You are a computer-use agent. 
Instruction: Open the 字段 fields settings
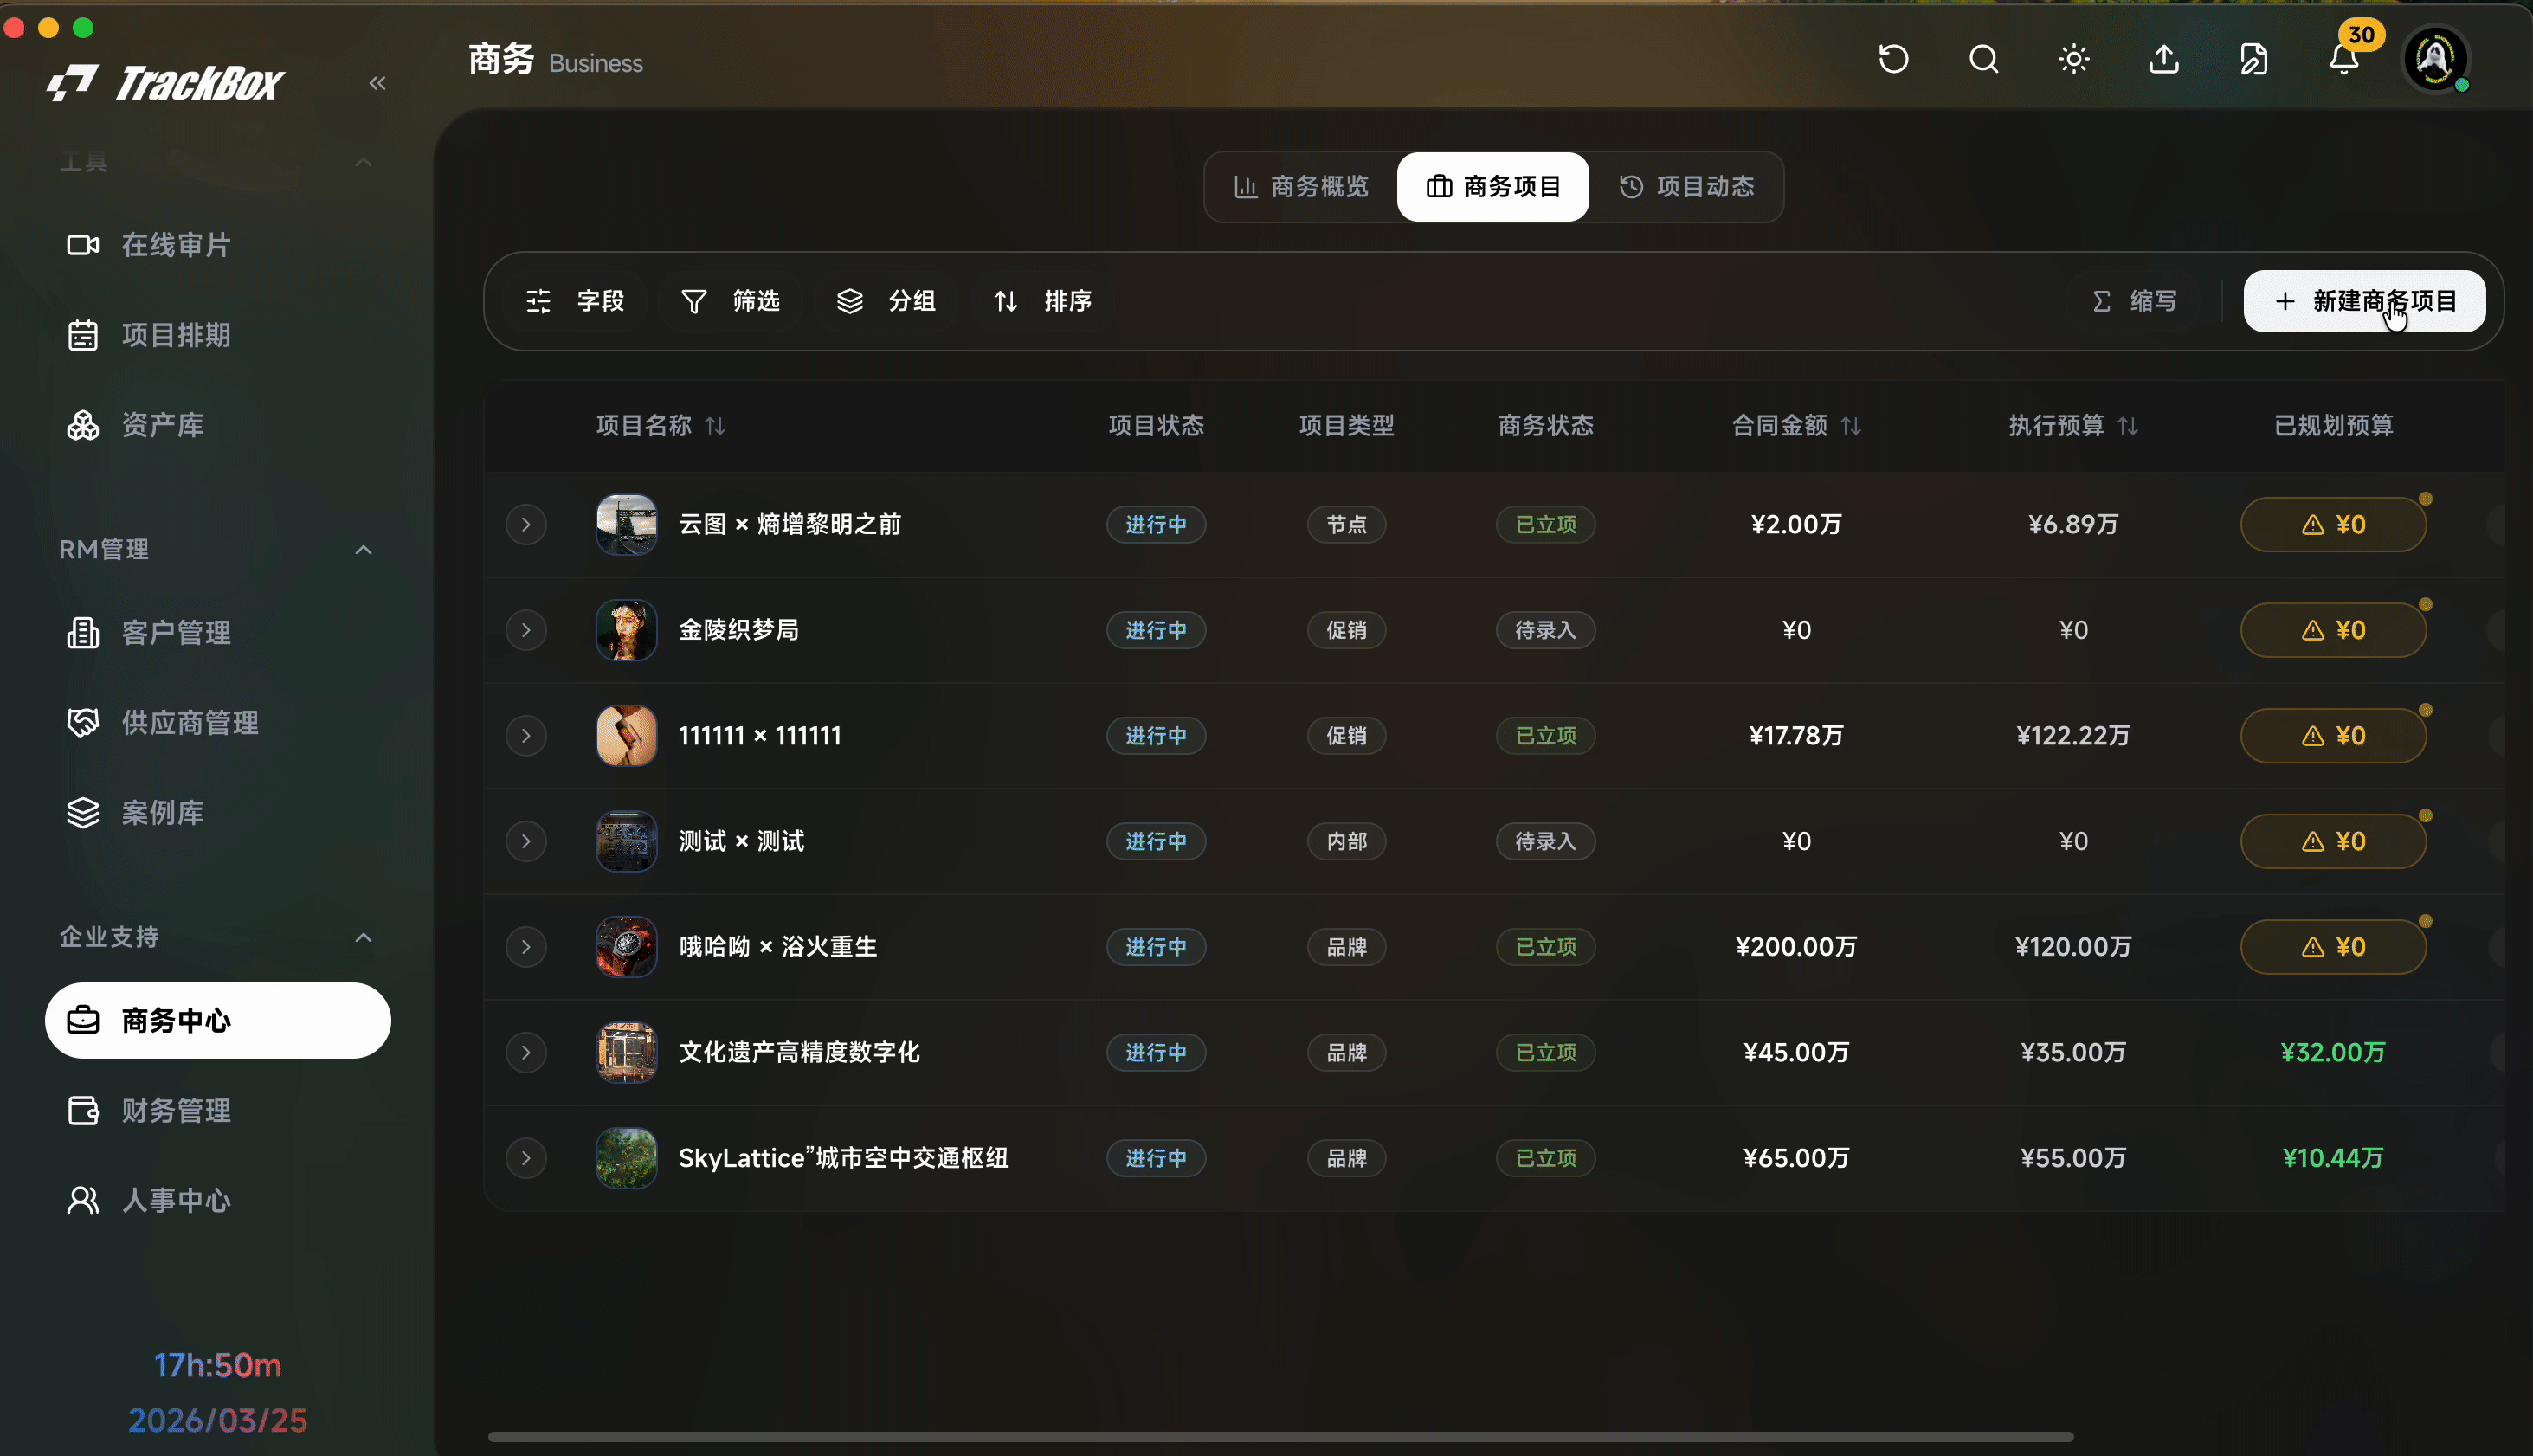coord(575,301)
